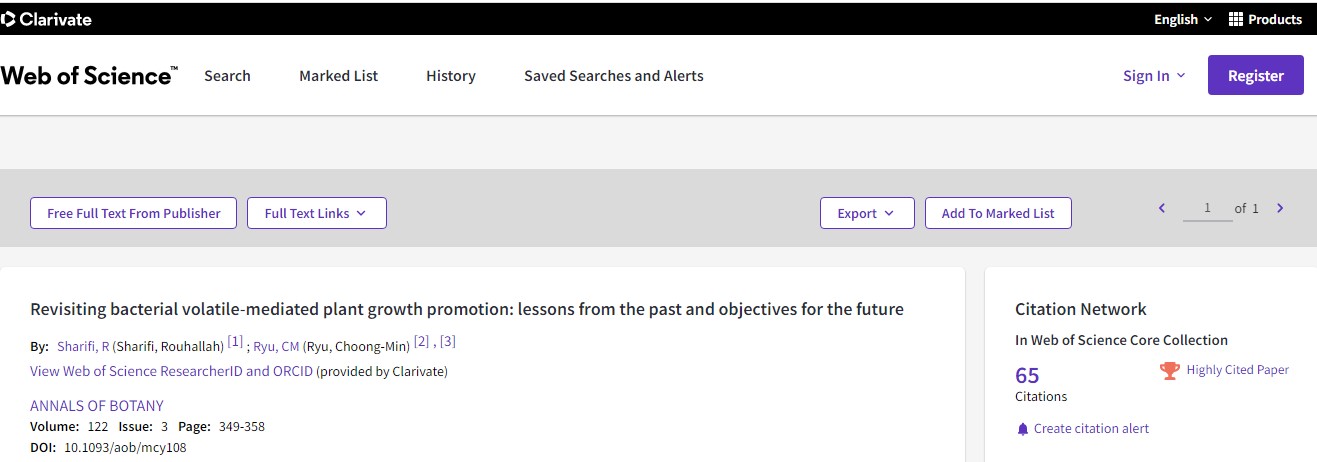Click the citation alert bell icon
Screen dimensions: 1317x462
point(1022,429)
